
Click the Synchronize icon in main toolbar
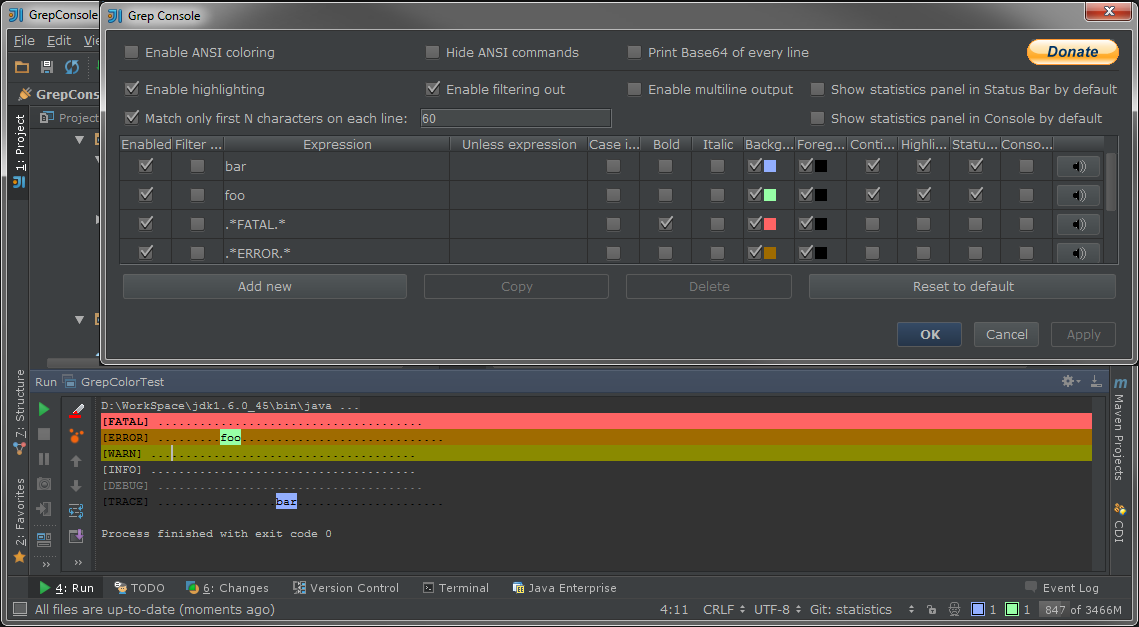coord(71,67)
